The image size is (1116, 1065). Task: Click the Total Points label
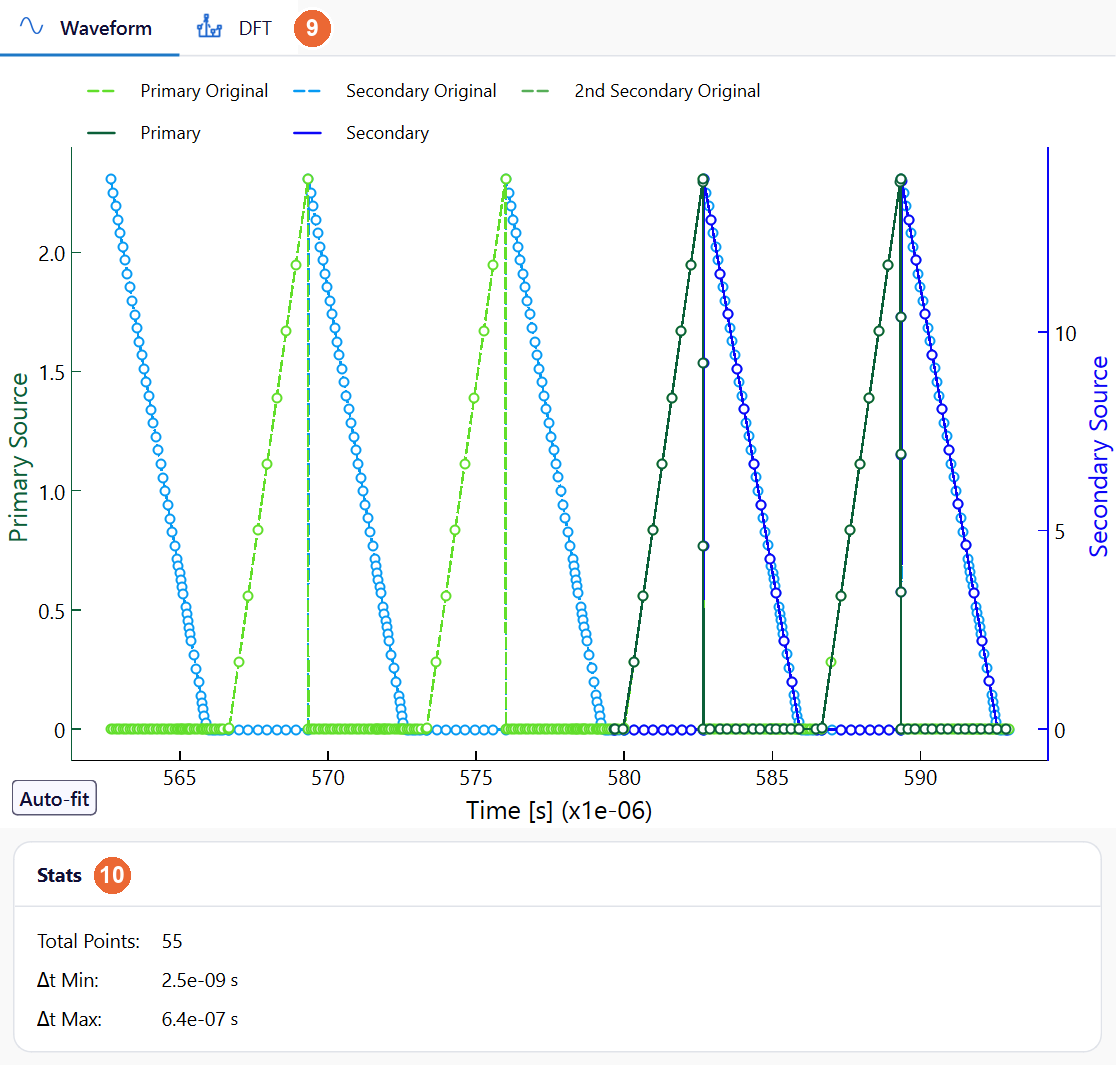pyautogui.click(x=88, y=941)
